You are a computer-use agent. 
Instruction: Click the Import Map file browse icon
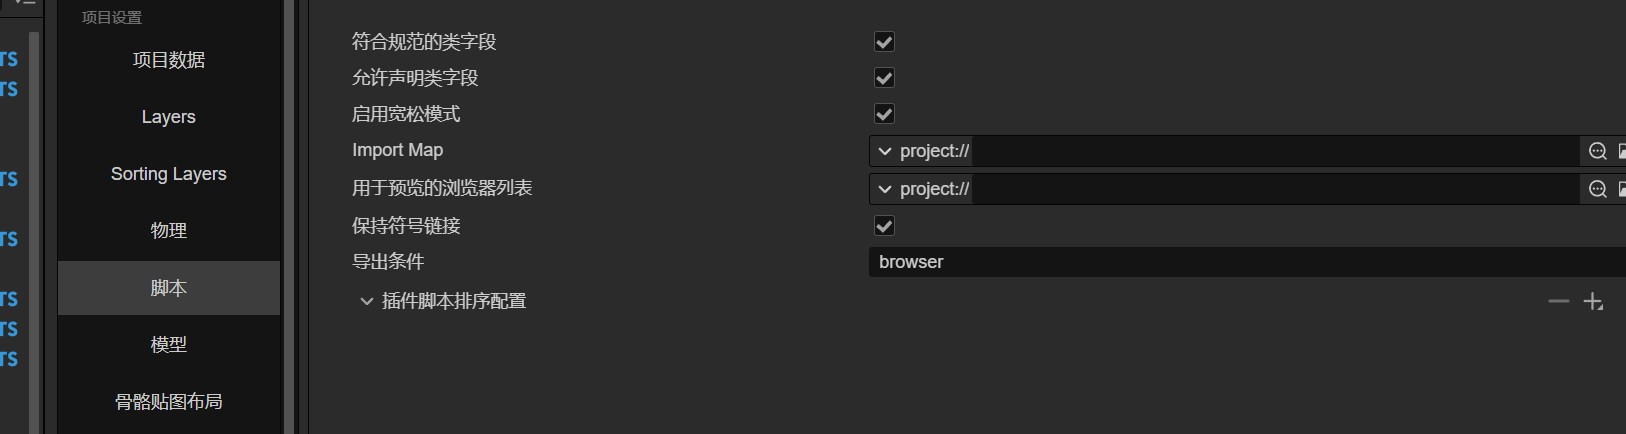click(x=1621, y=151)
